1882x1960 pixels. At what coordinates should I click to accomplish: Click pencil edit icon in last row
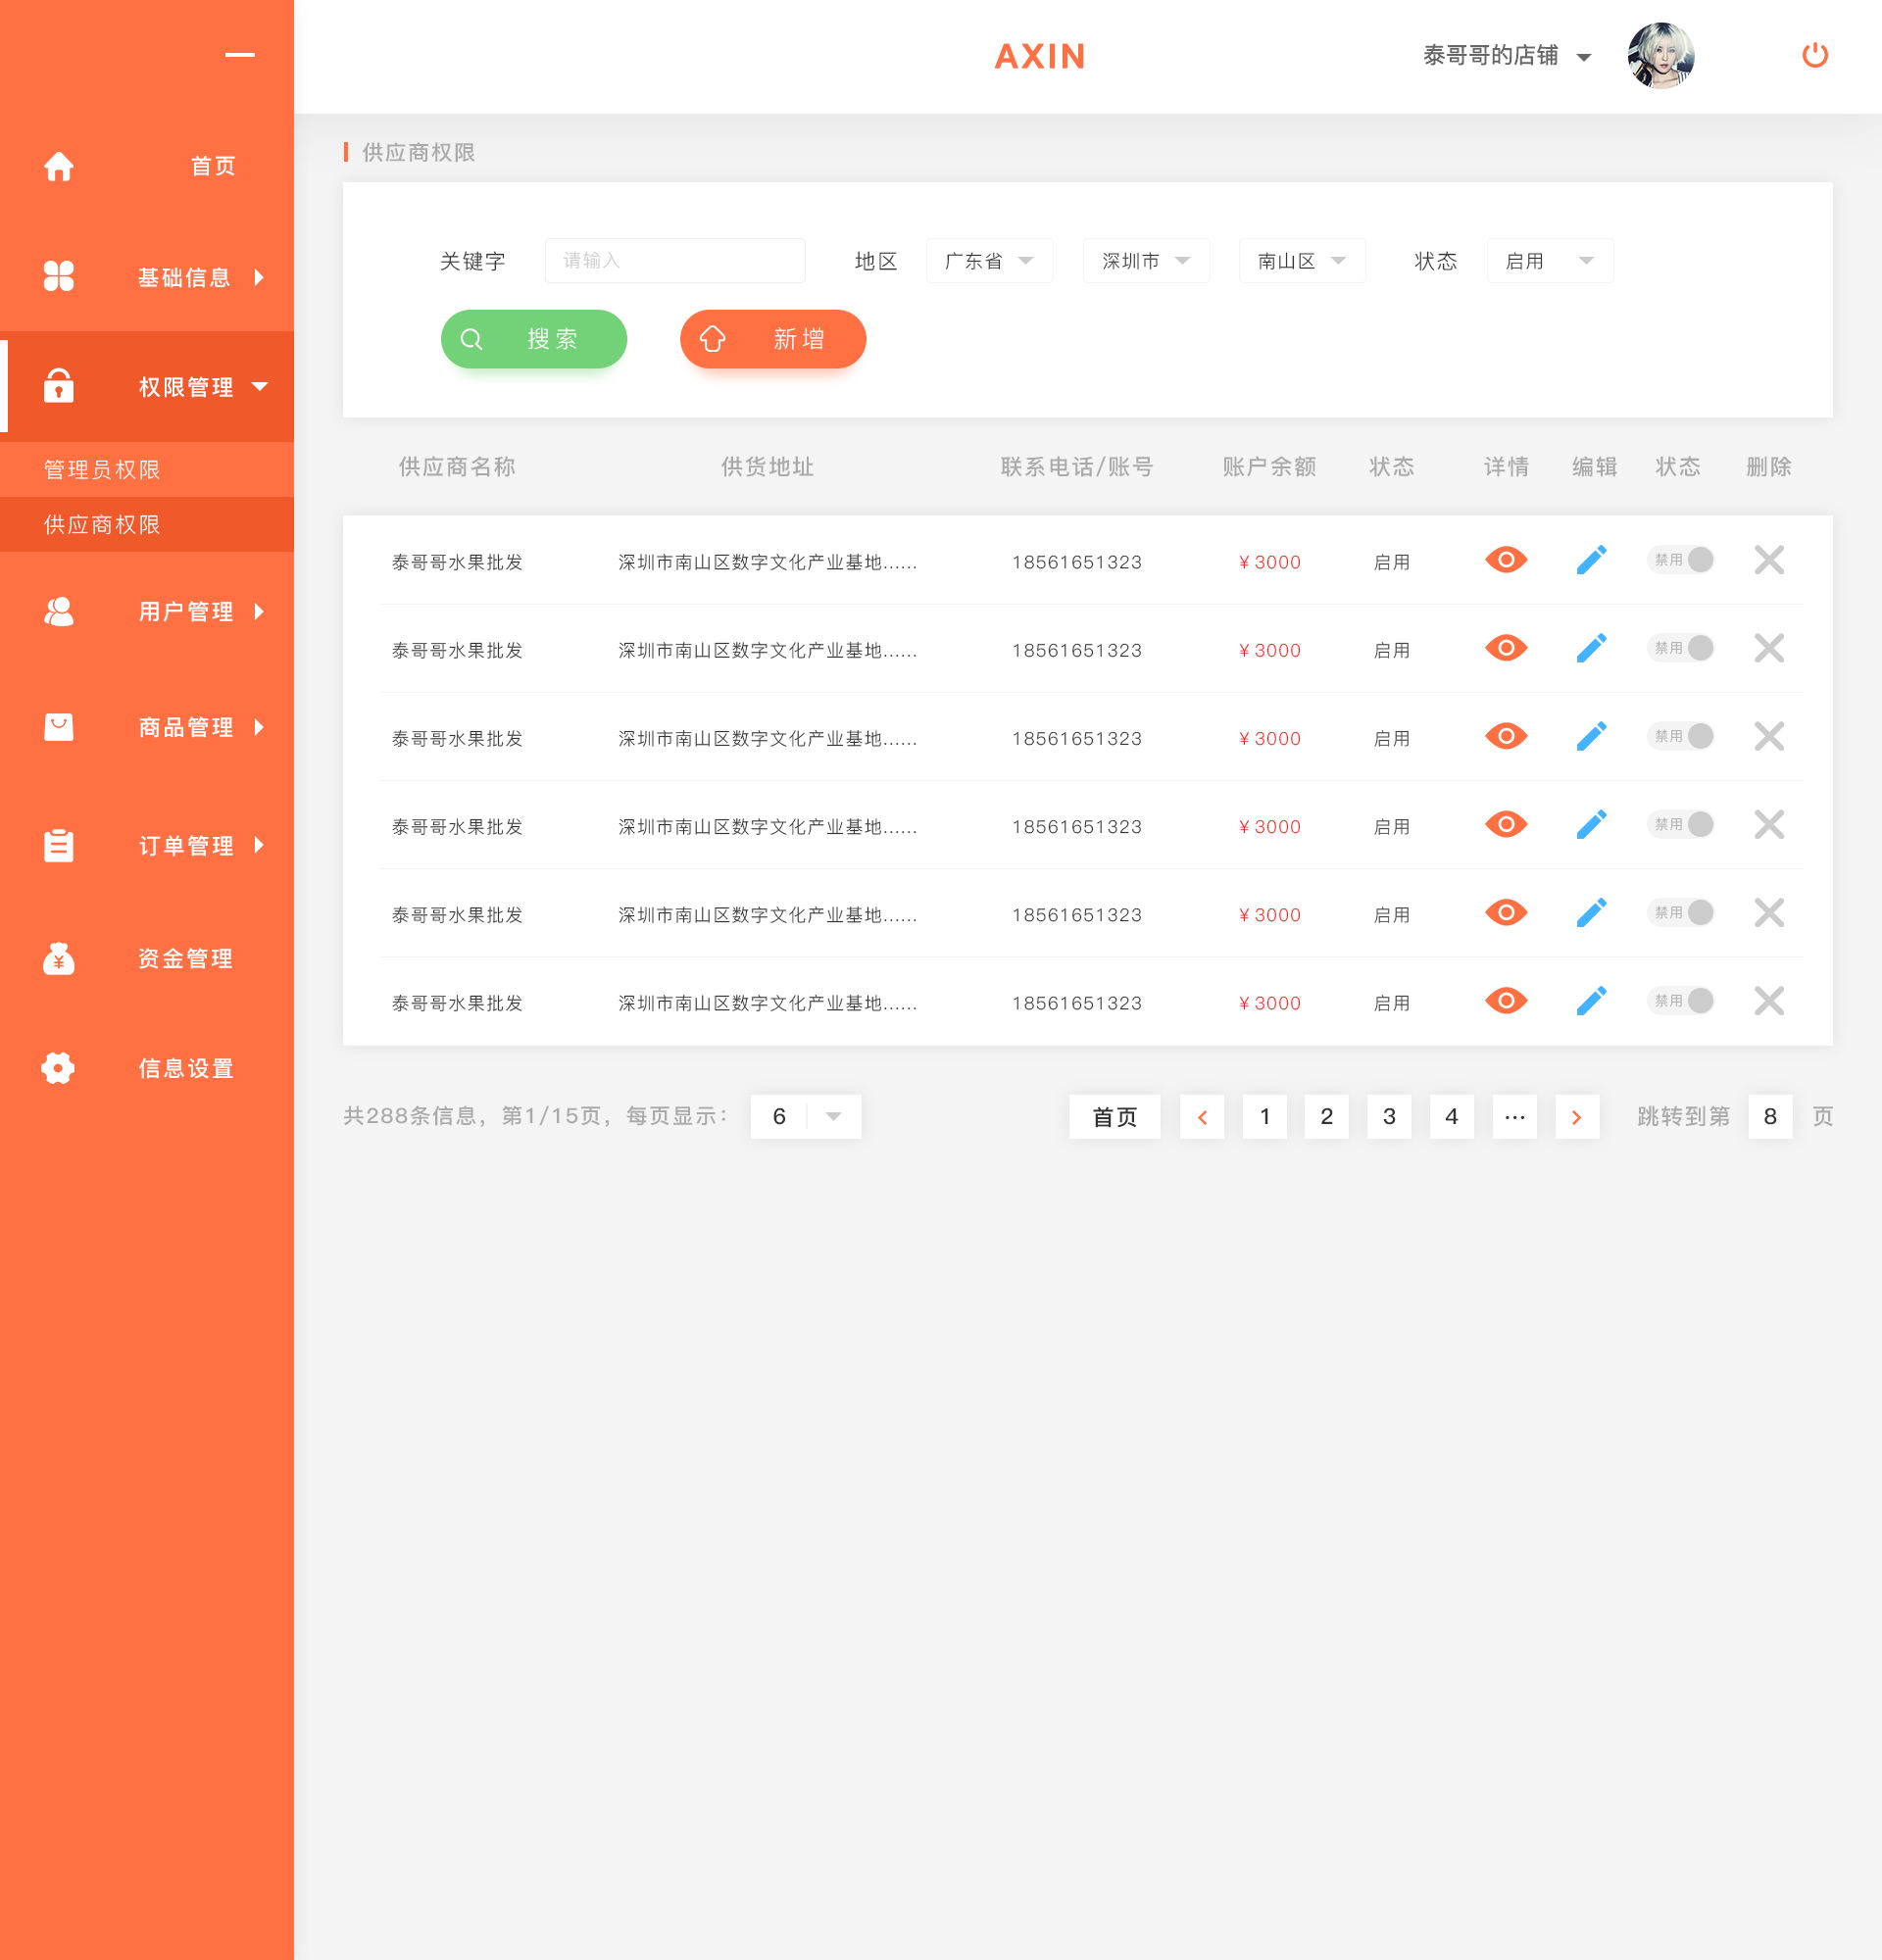tap(1591, 1001)
